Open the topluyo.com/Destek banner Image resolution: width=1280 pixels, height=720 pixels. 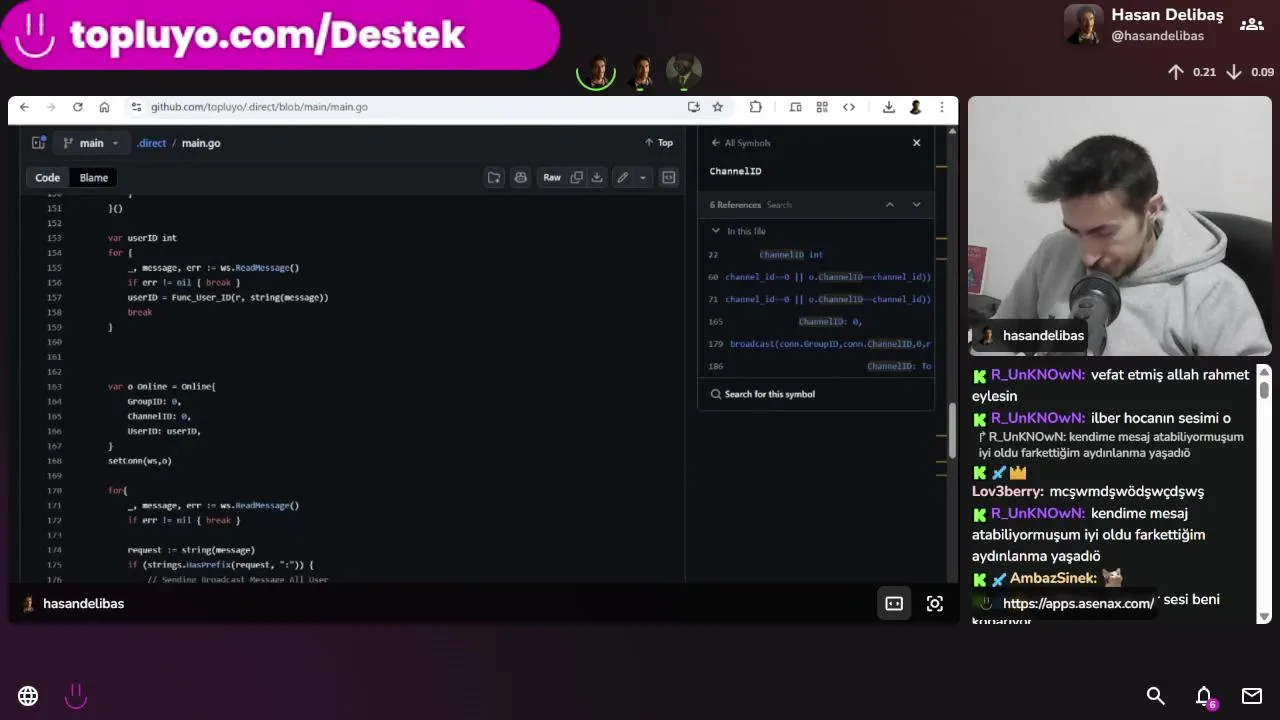coord(280,35)
